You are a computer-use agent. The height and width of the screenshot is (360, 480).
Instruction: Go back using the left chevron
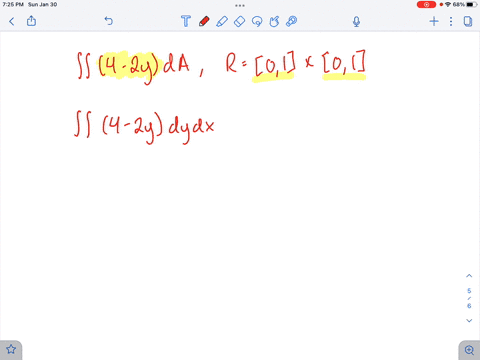coord(12,22)
